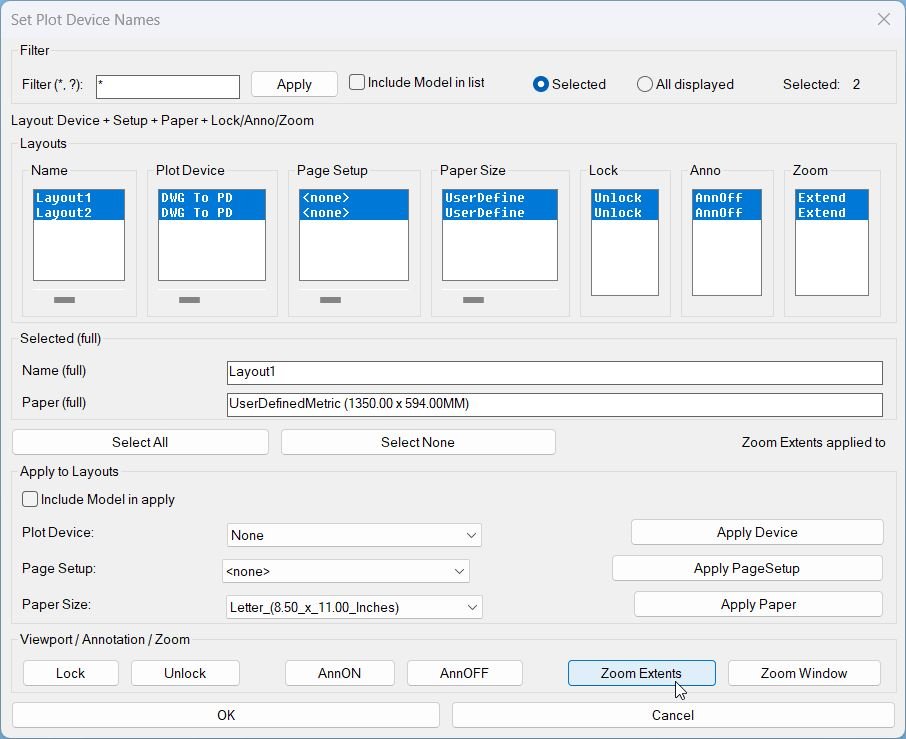Click the Zoom Window button
Screen dimensions: 906x739
803,673
